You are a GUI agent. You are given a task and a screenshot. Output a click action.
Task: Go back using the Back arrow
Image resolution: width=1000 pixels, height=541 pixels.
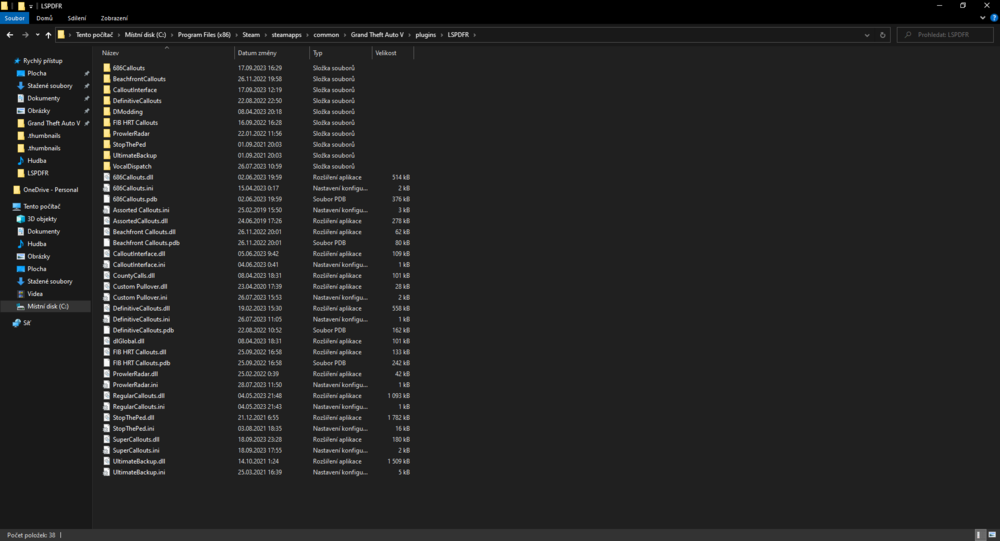pyautogui.click(x=9, y=35)
